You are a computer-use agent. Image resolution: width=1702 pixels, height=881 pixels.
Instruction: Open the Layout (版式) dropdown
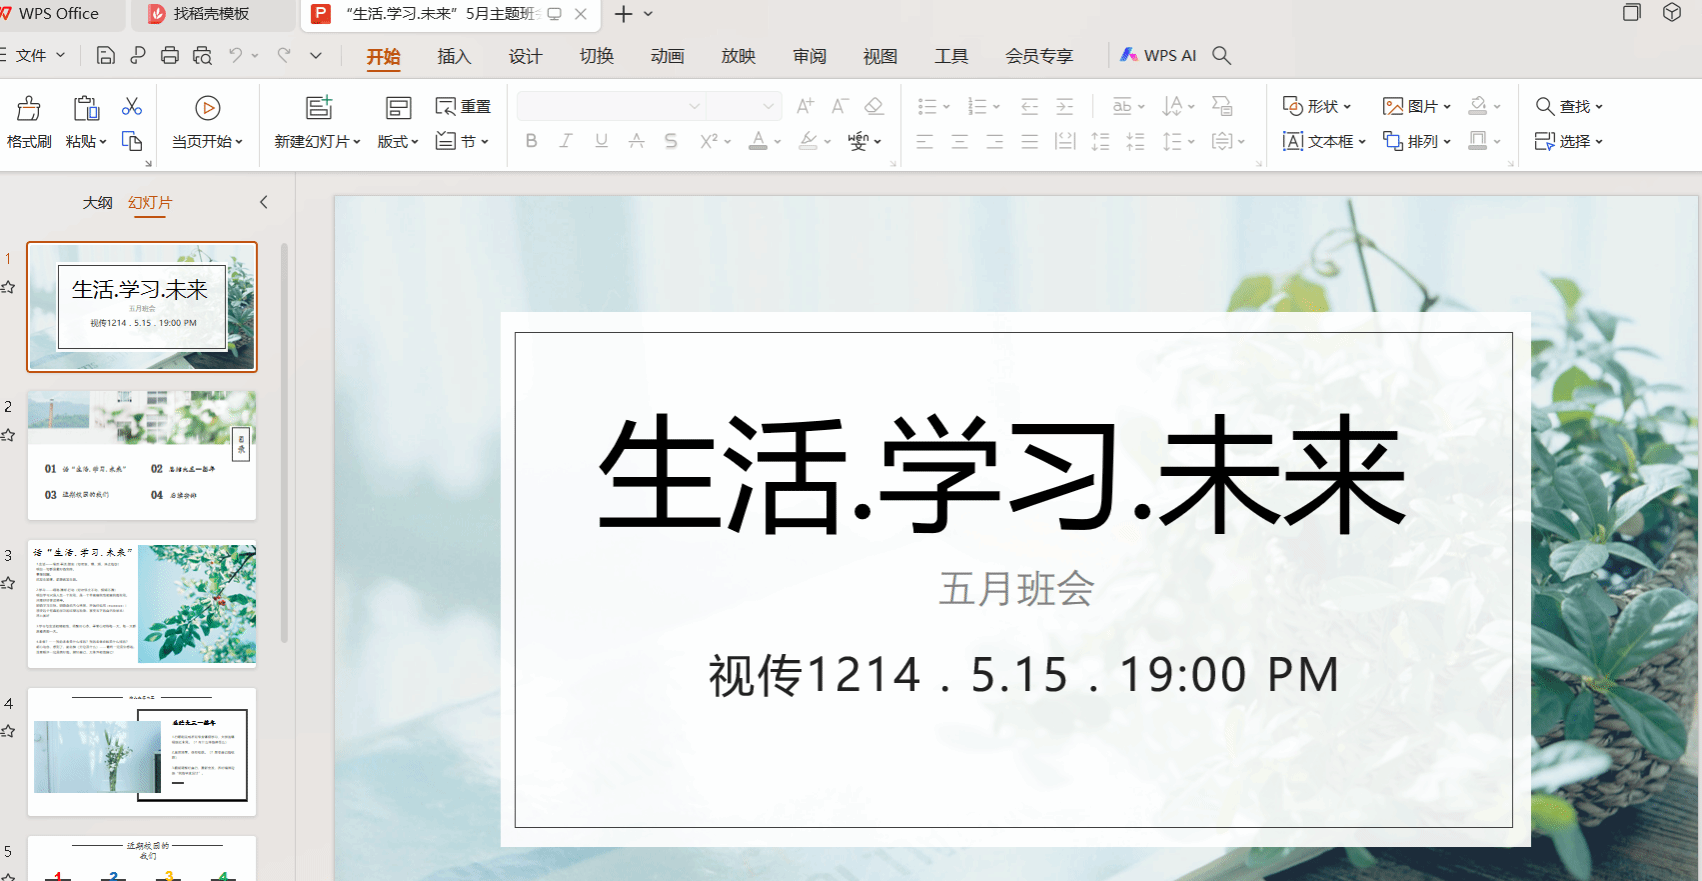(397, 142)
